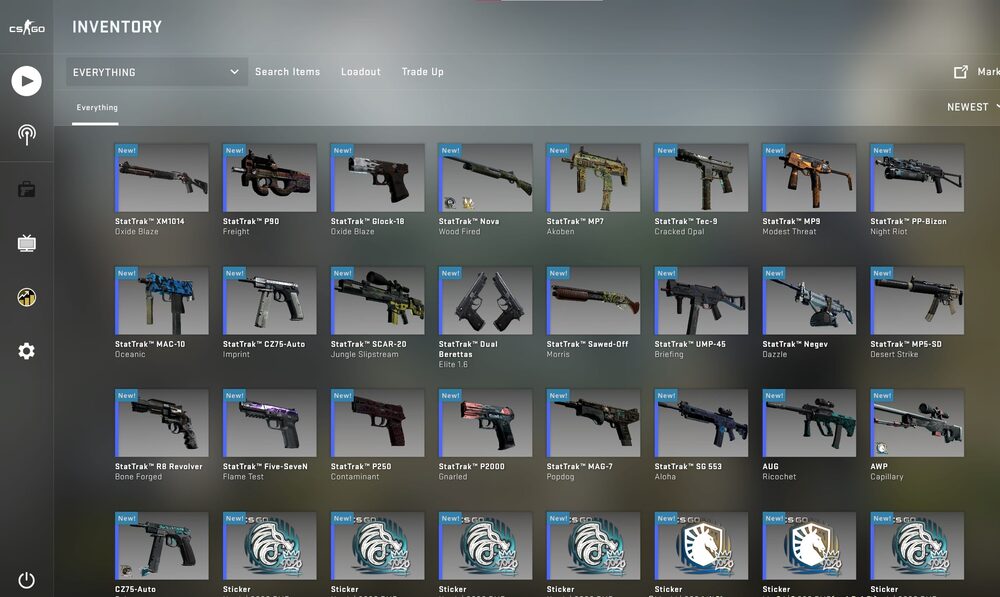The image size is (1000, 597).
Task: Select StatTrak MP9 Modest Threat item
Action: point(809,177)
